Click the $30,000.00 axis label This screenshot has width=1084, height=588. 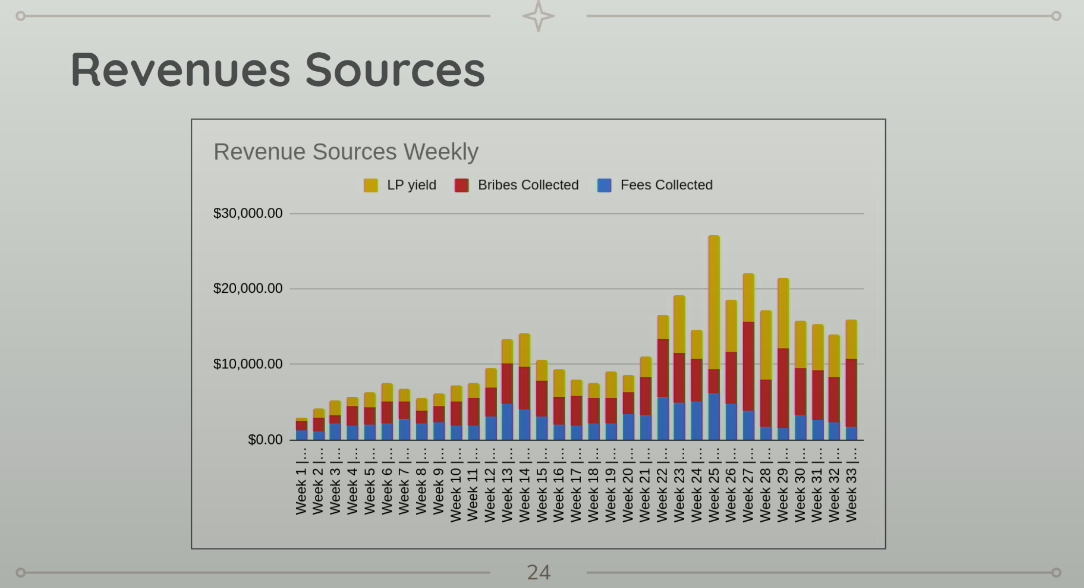click(248, 213)
